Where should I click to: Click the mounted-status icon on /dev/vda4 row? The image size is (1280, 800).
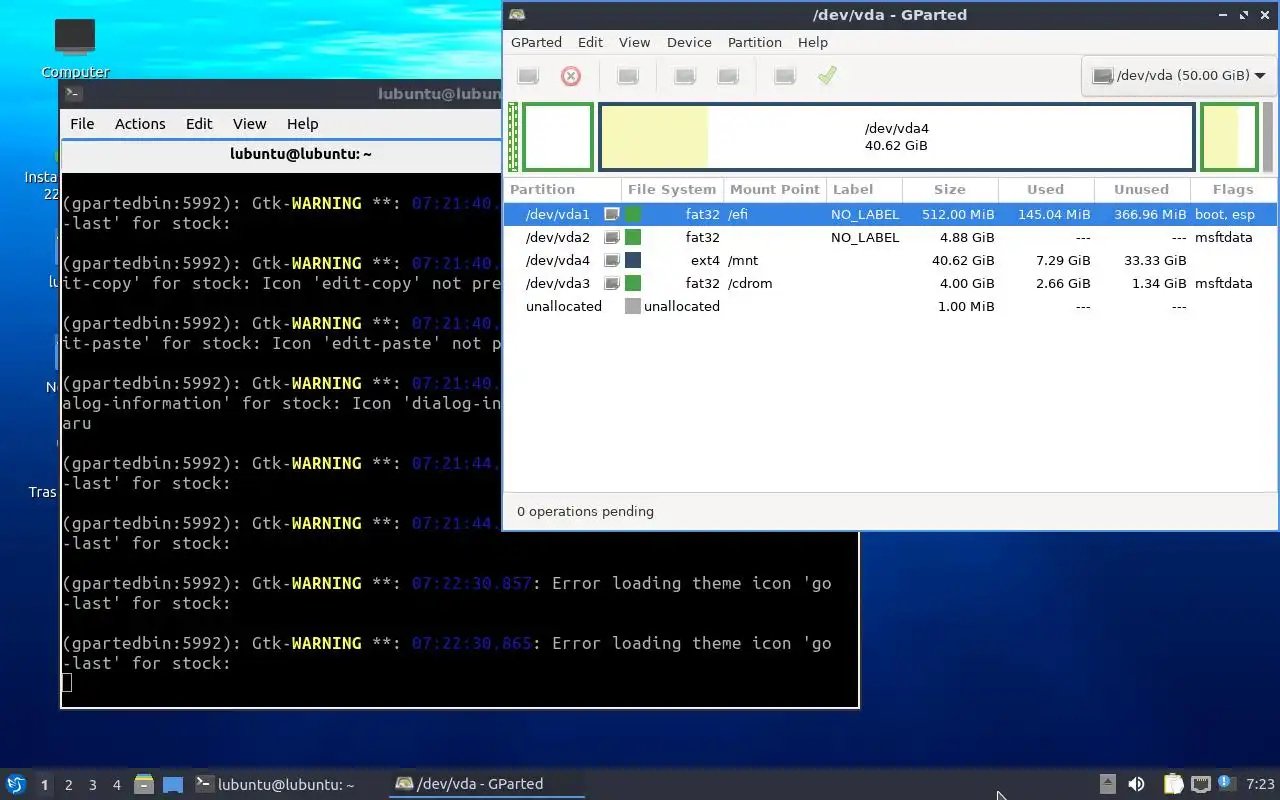(x=612, y=260)
